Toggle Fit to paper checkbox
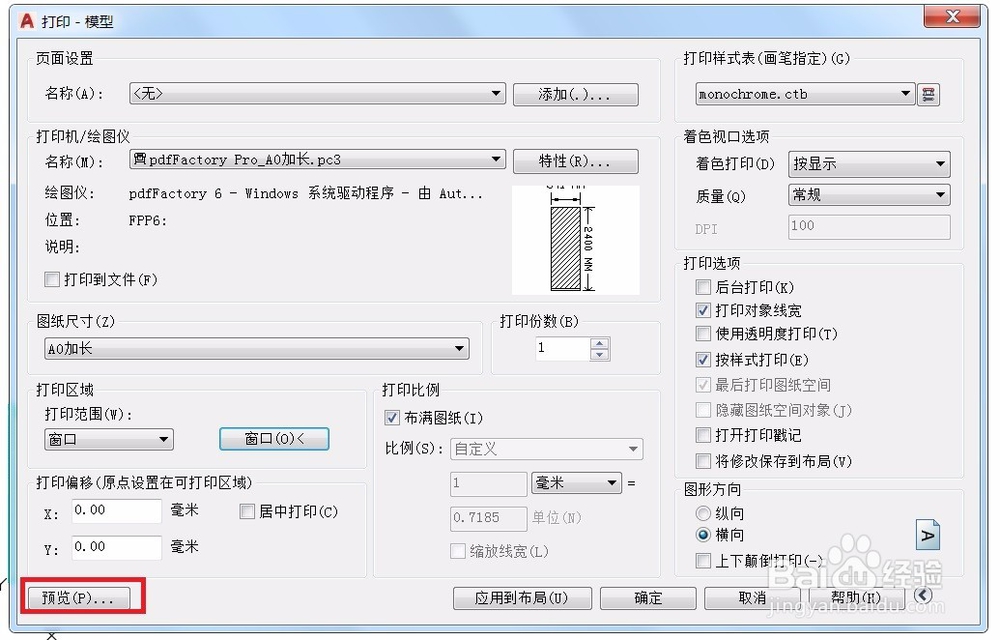 tap(392, 418)
